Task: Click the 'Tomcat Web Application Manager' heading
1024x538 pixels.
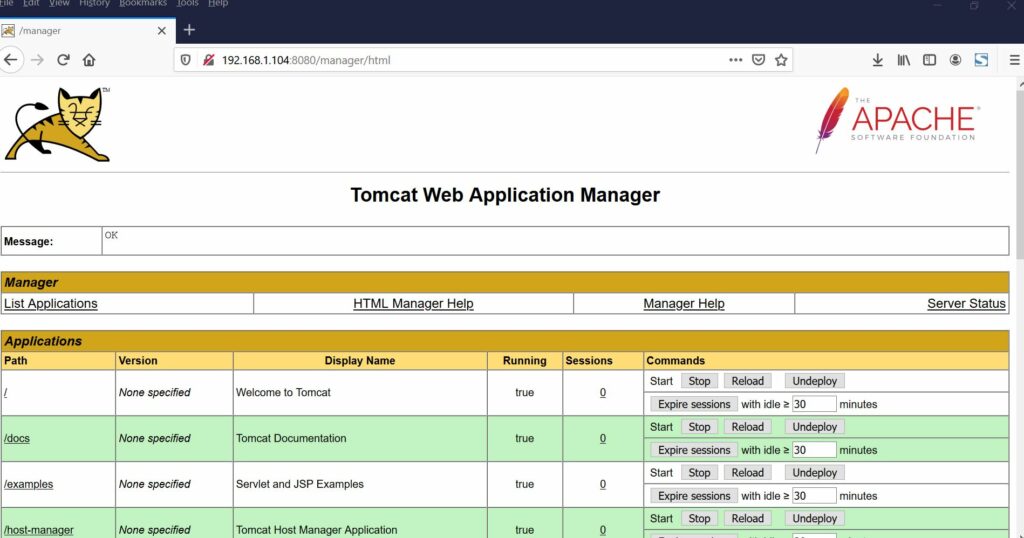Action: coord(505,195)
